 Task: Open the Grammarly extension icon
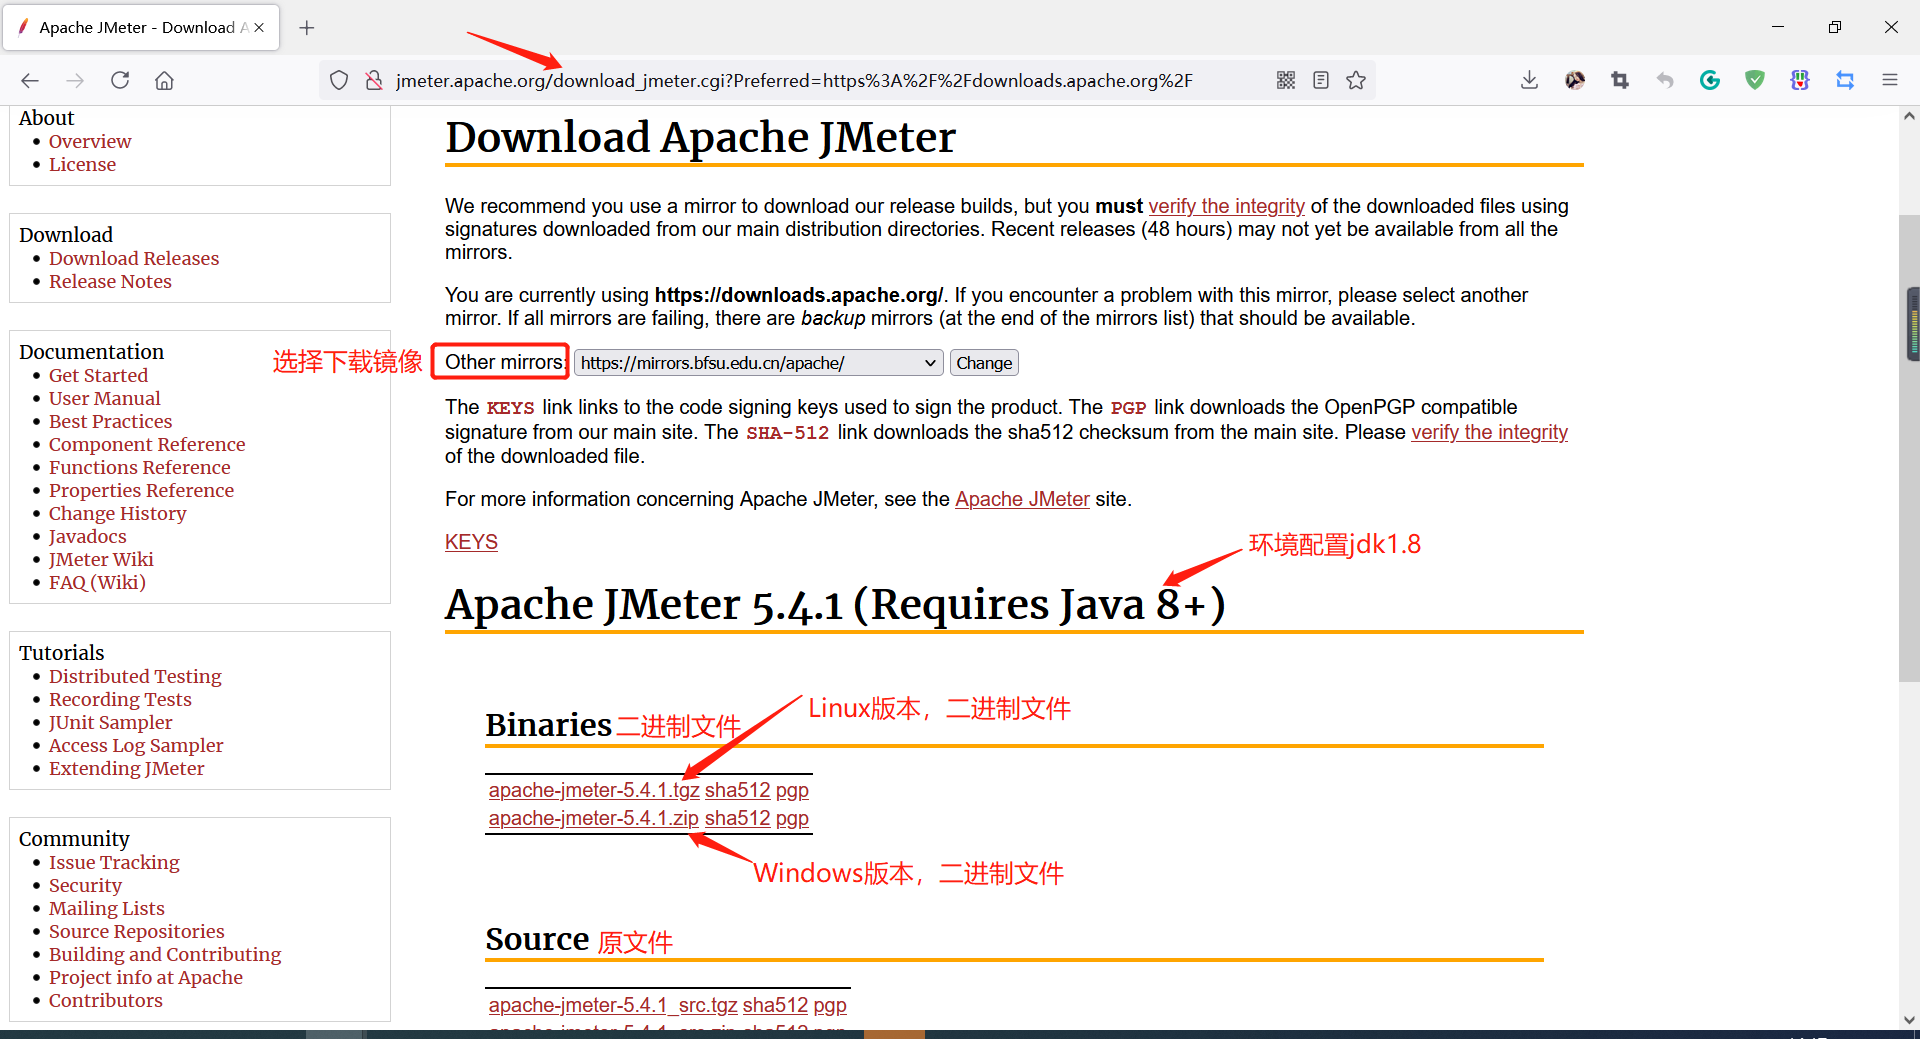tap(1710, 80)
